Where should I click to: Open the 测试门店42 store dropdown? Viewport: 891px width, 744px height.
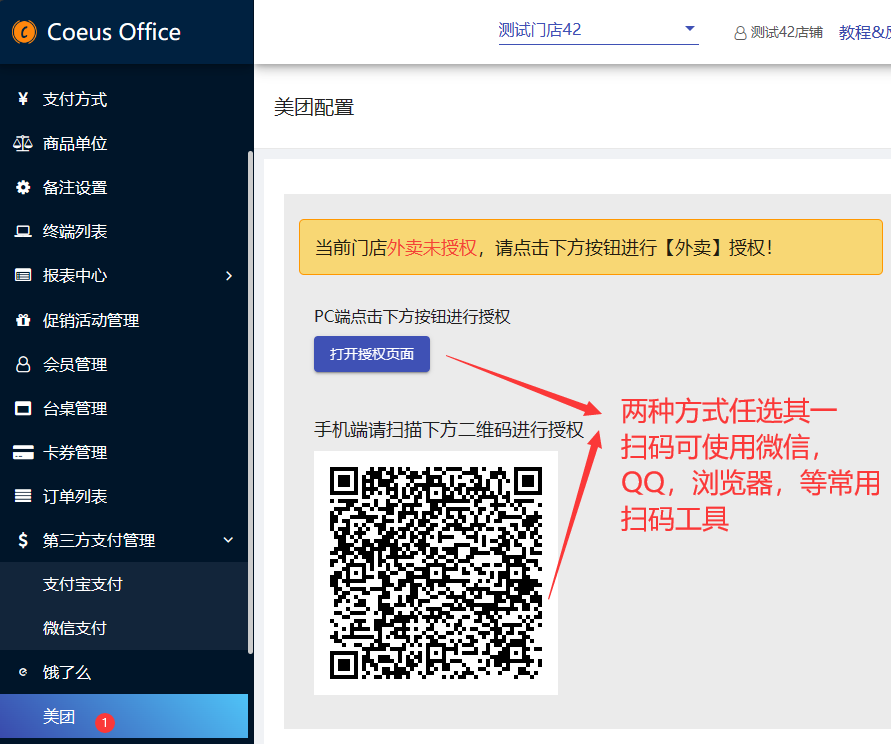[x=597, y=30]
